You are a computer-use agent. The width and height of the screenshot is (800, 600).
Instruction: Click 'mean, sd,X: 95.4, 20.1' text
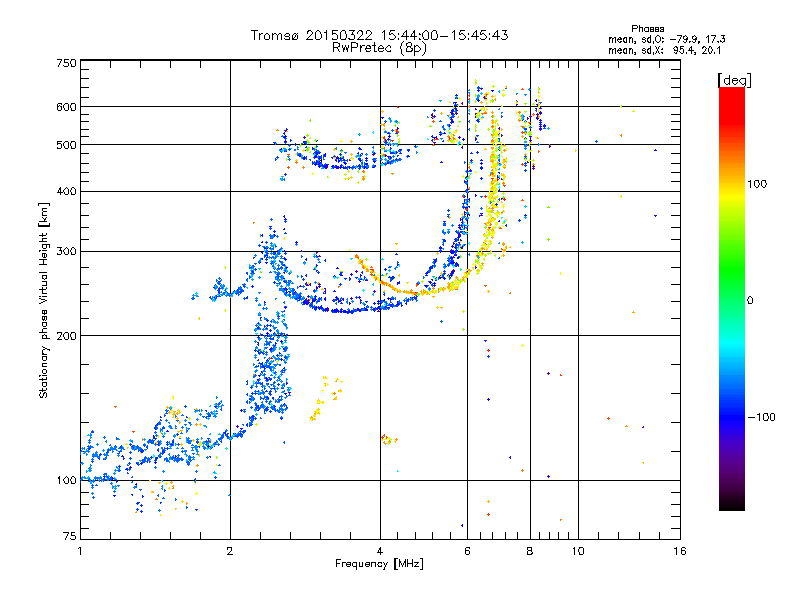pyautogui.click(x=664, y=50)
